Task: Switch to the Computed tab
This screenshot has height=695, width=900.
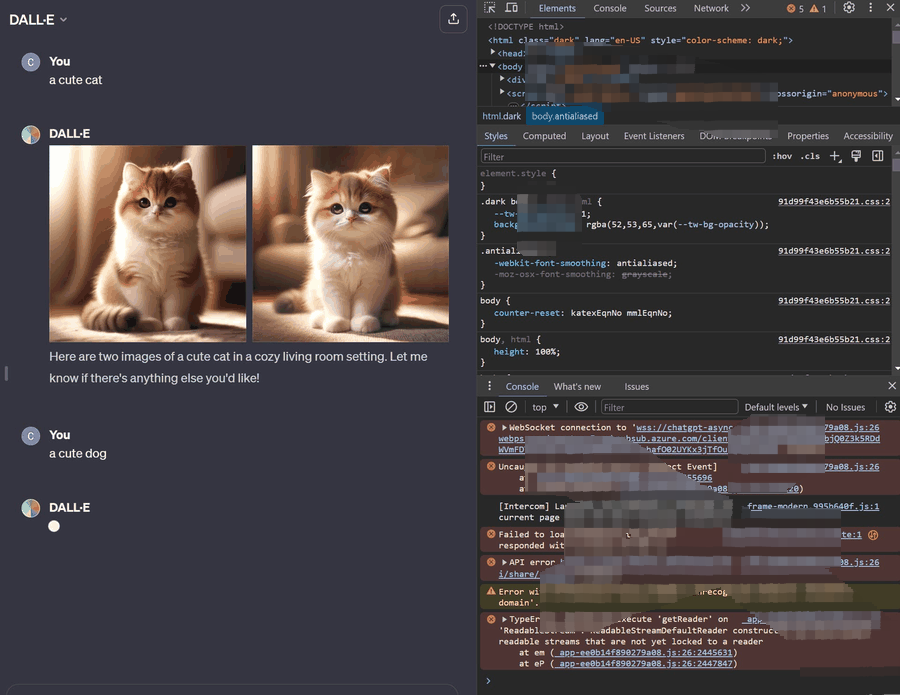Action: coord(544,136)
